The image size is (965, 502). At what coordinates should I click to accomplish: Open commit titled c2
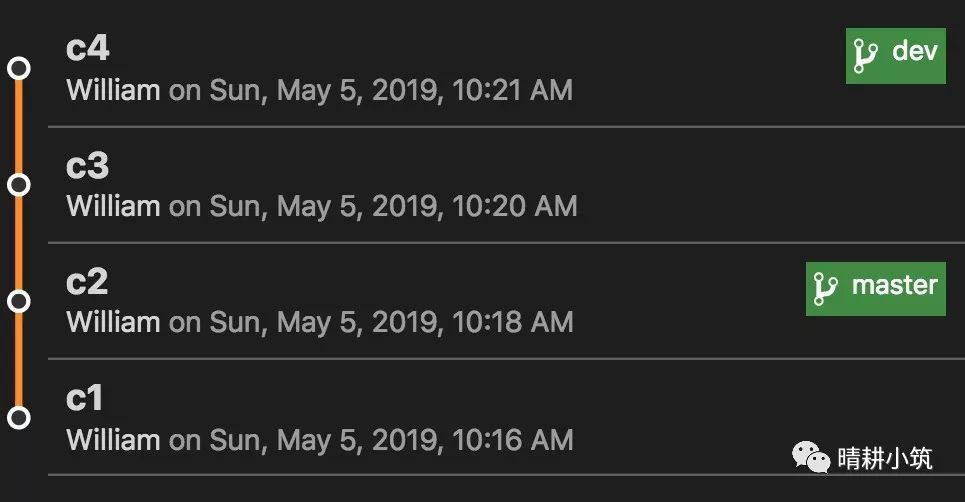pyautogui.click(x=87, y=282)
